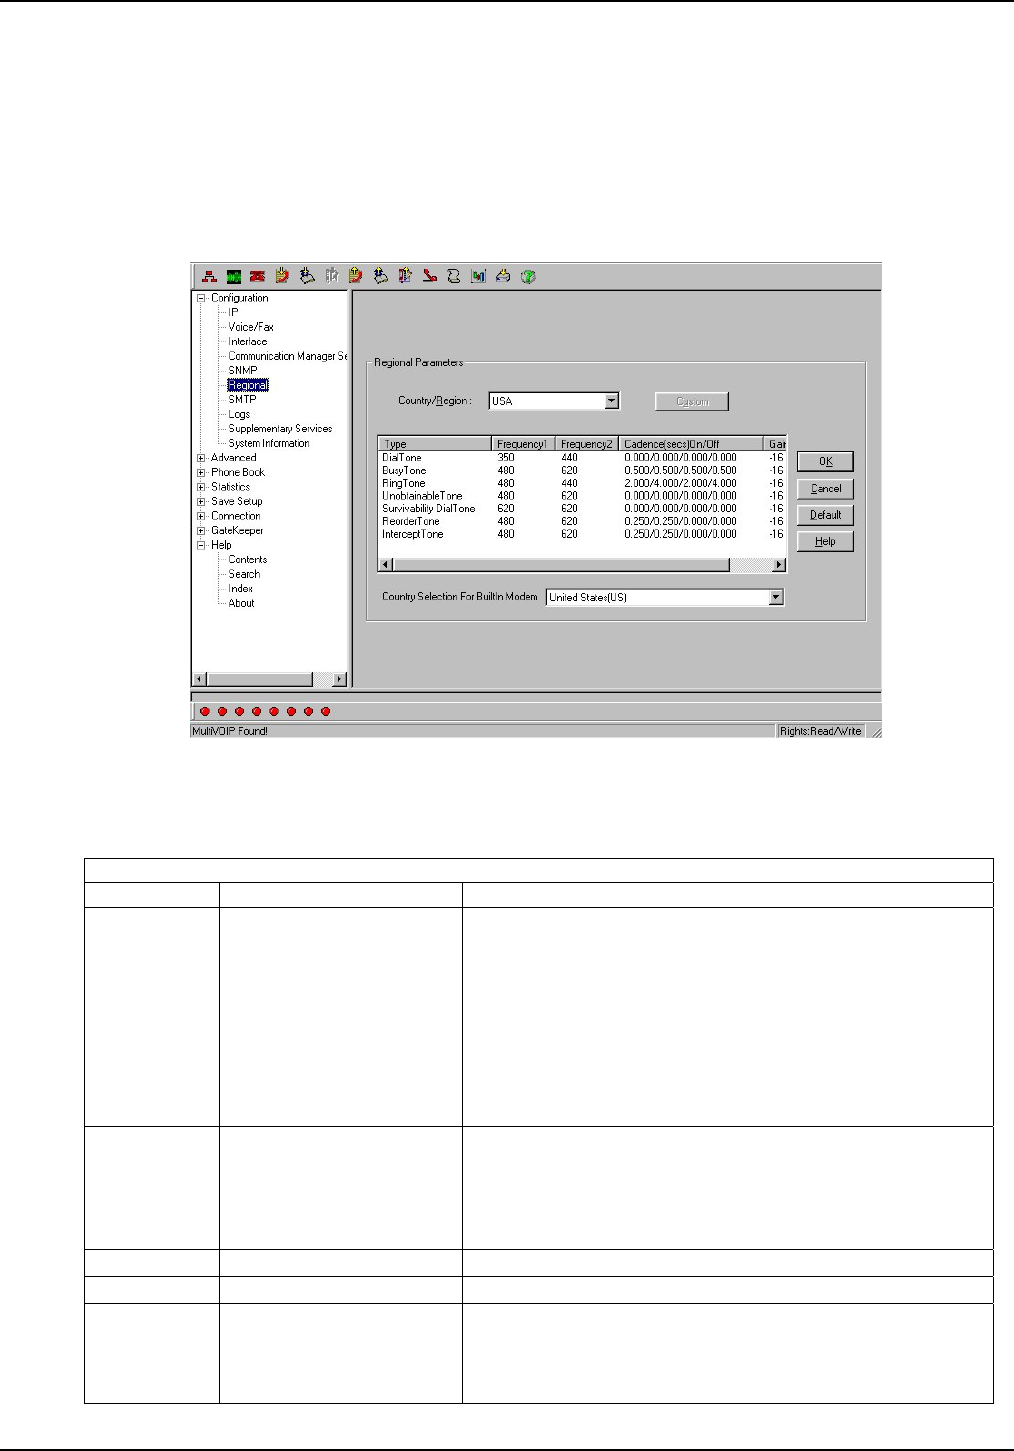This screenshot has height=1451, width=1014.
Task: Click the tone table's right scroll arrow
Action: click(x=779, y=565)
